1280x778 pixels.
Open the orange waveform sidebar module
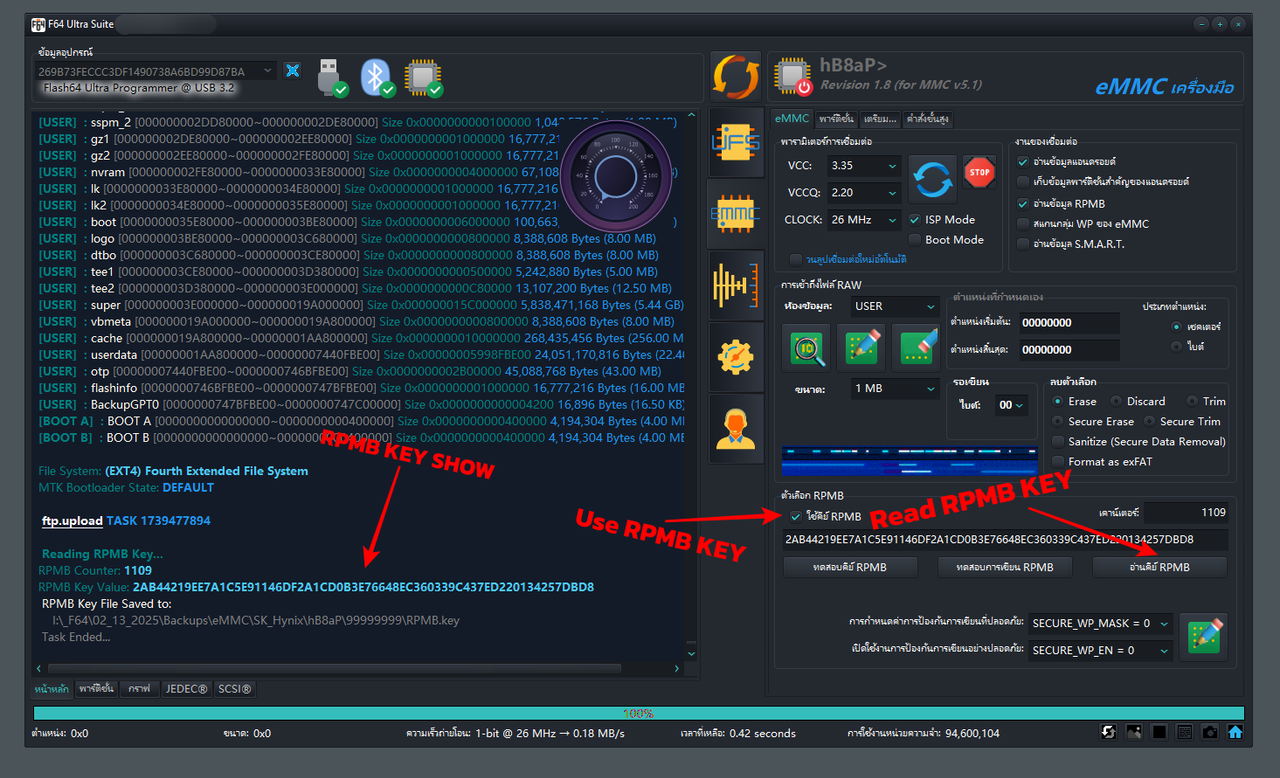point(736,287)
